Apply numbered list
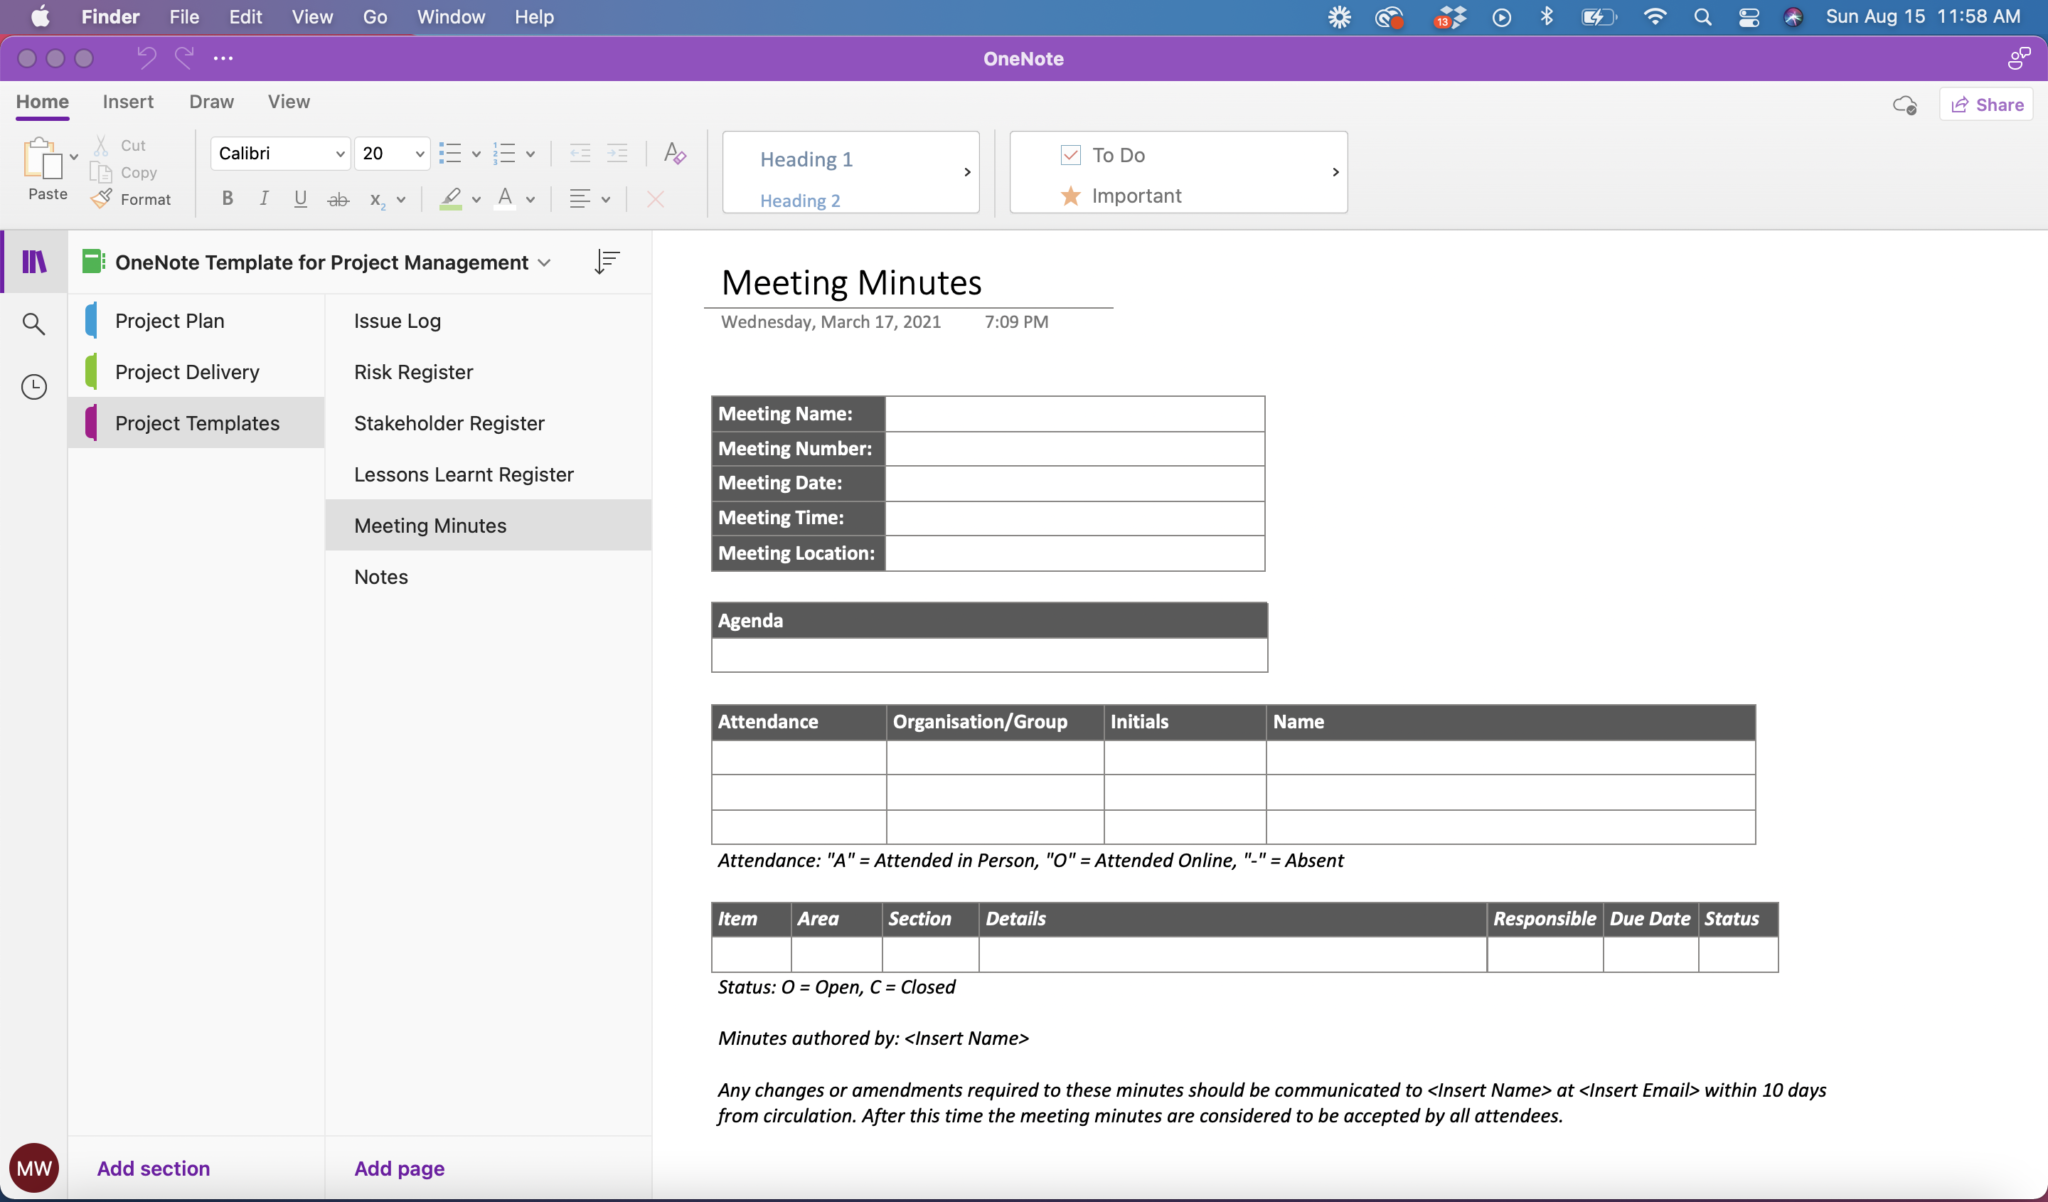 tap(504, 153)
